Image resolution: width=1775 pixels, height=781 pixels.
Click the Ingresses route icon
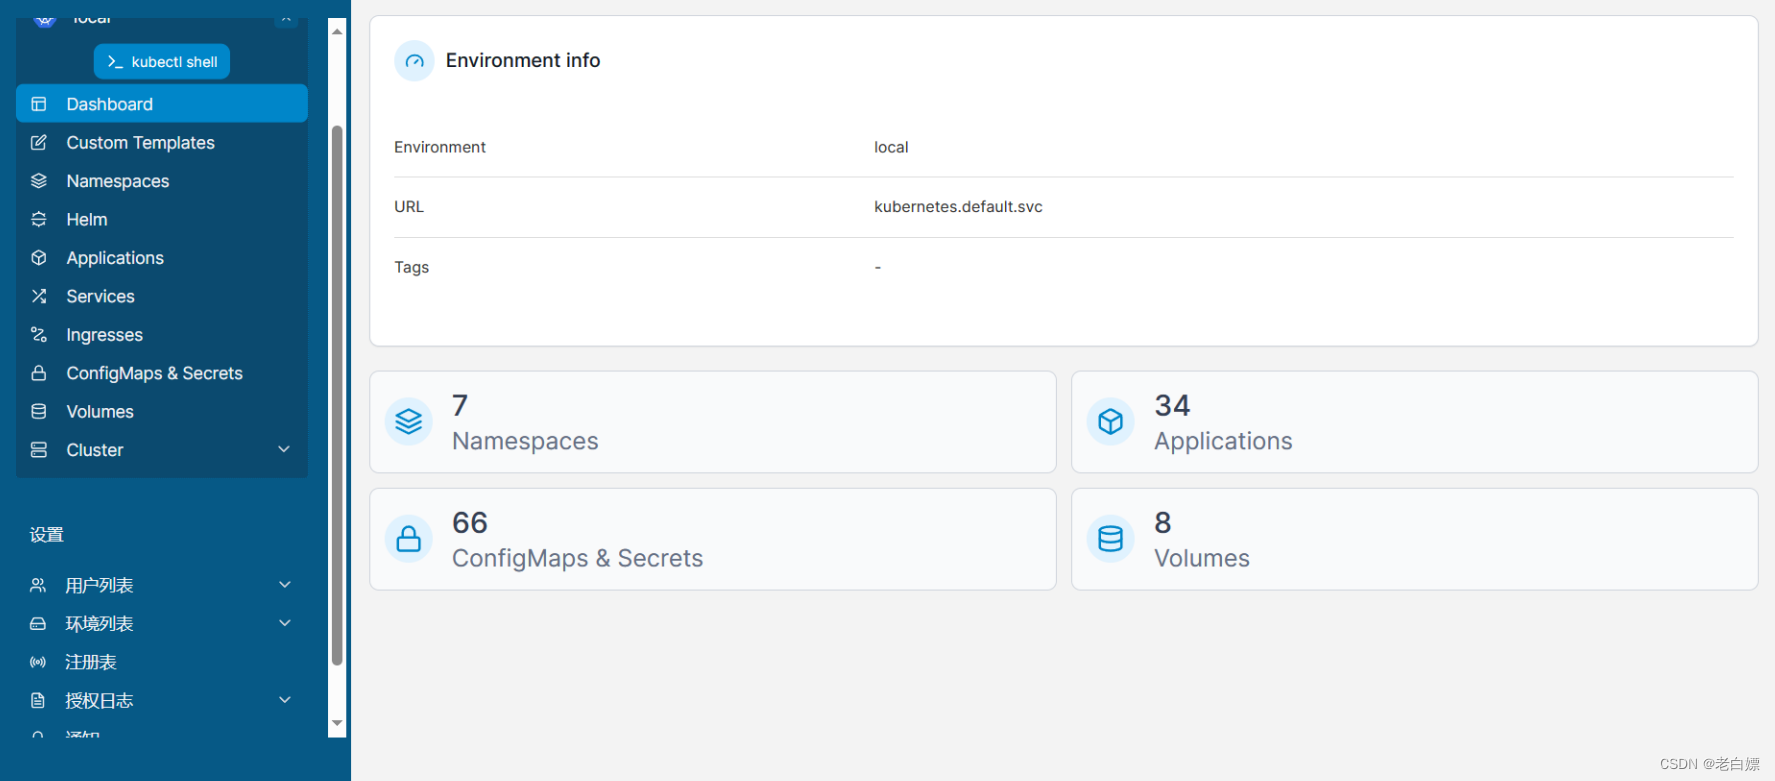(39, 334)
